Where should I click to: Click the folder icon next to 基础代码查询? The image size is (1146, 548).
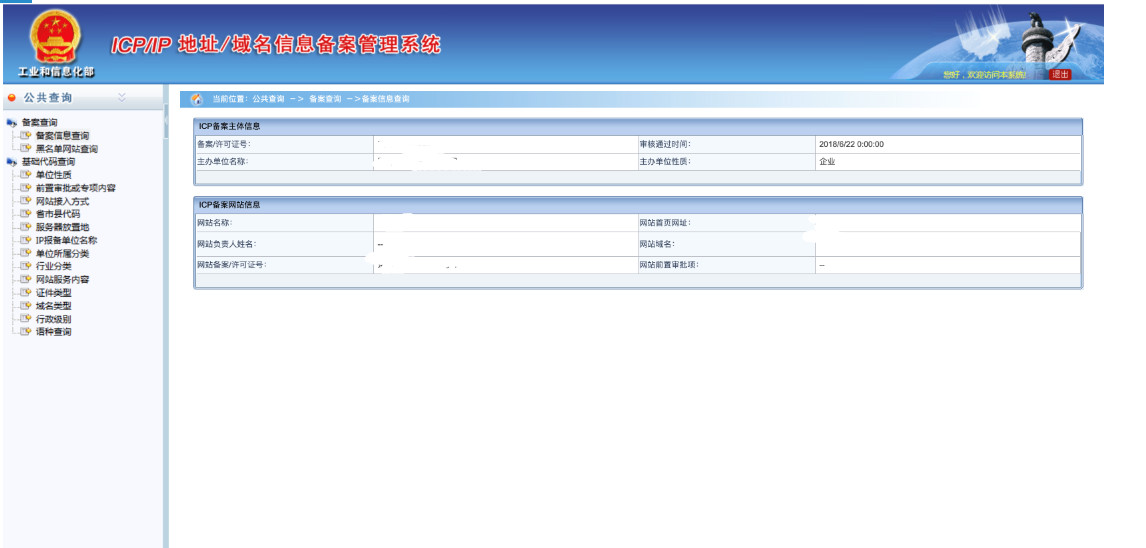click(x=12, y=162)
